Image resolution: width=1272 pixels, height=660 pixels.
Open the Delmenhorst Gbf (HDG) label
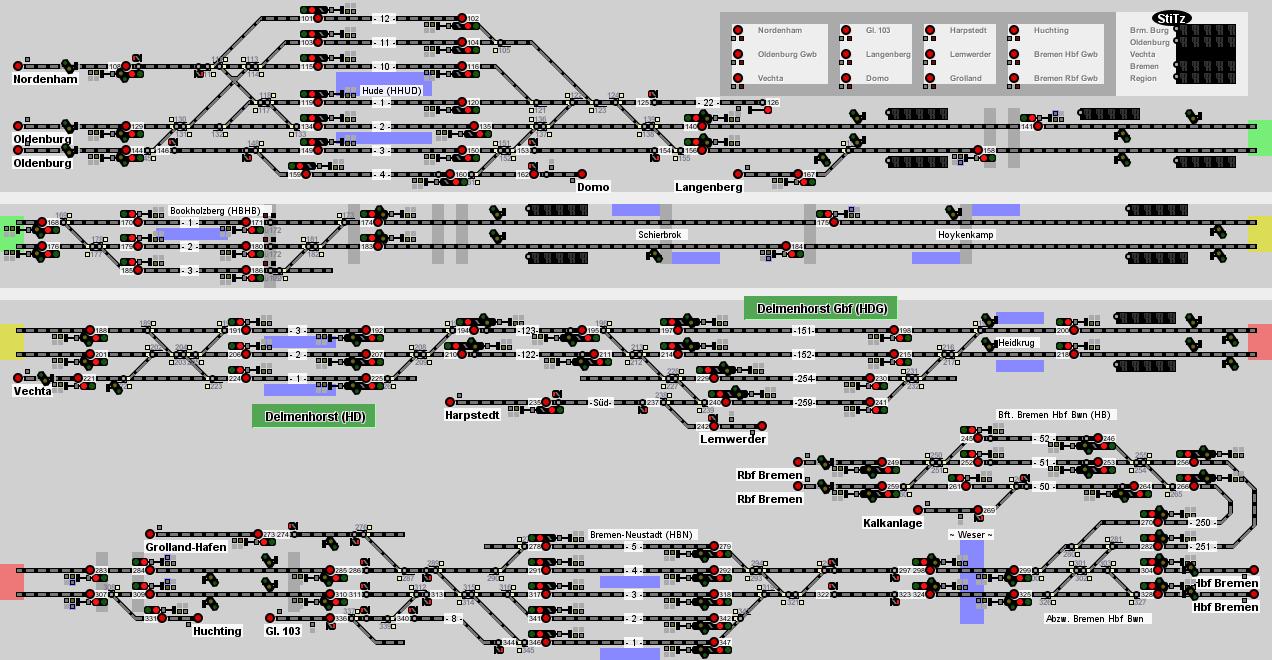[820, 308]
